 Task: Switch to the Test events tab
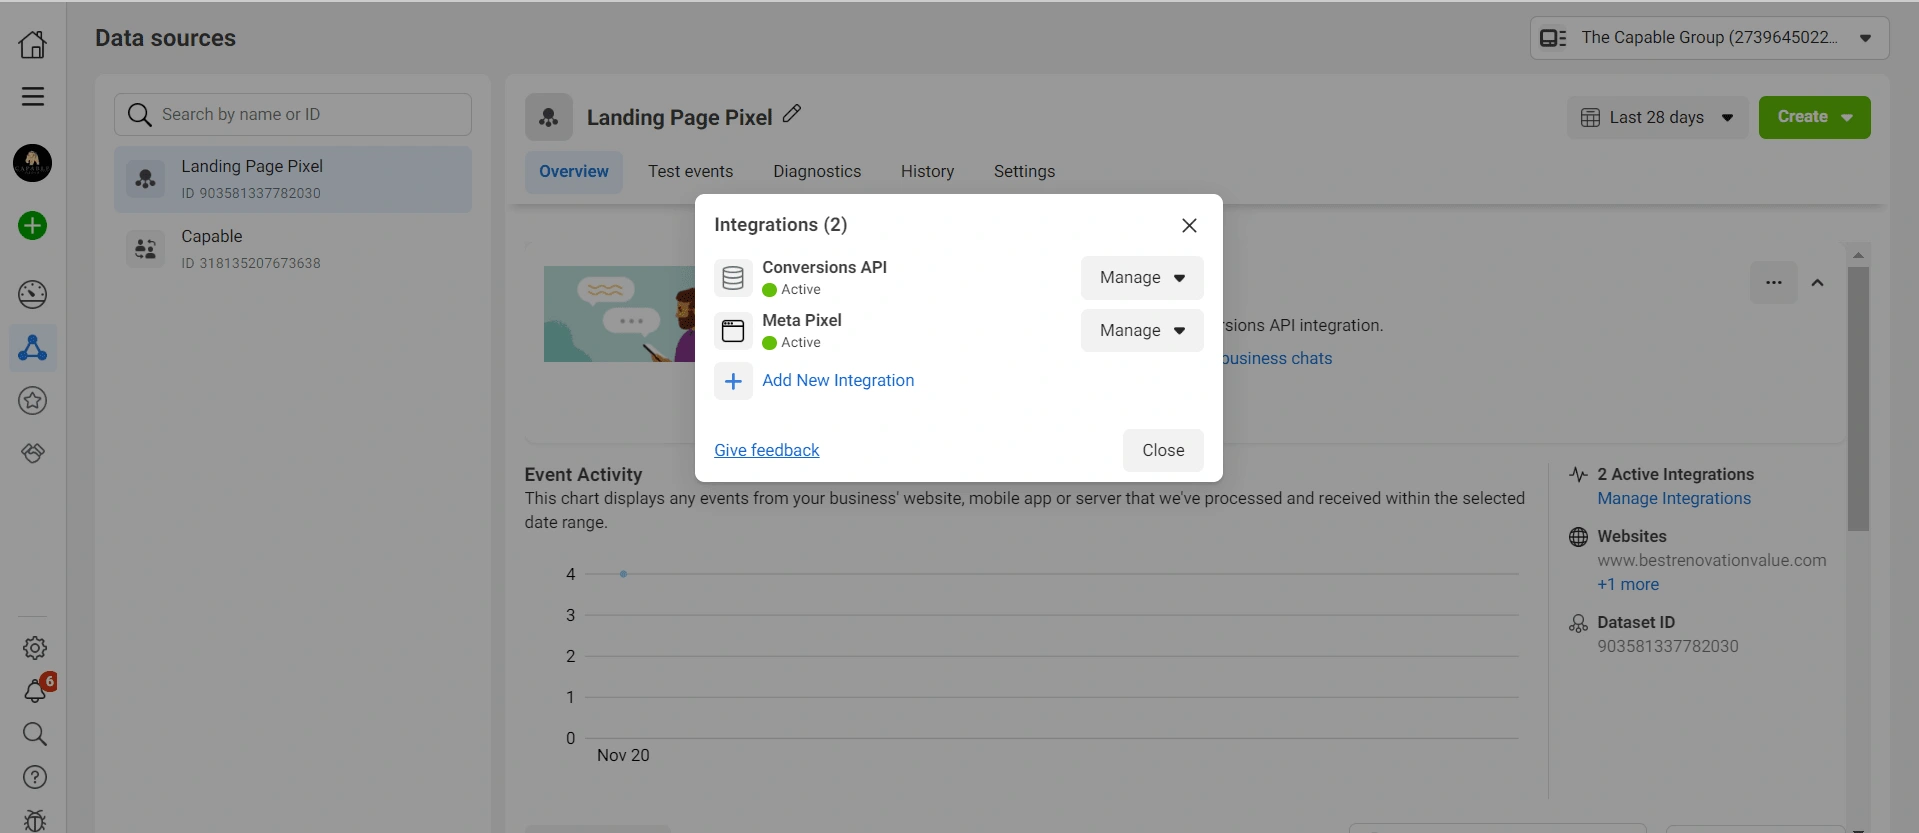click(x=690, y=172)
